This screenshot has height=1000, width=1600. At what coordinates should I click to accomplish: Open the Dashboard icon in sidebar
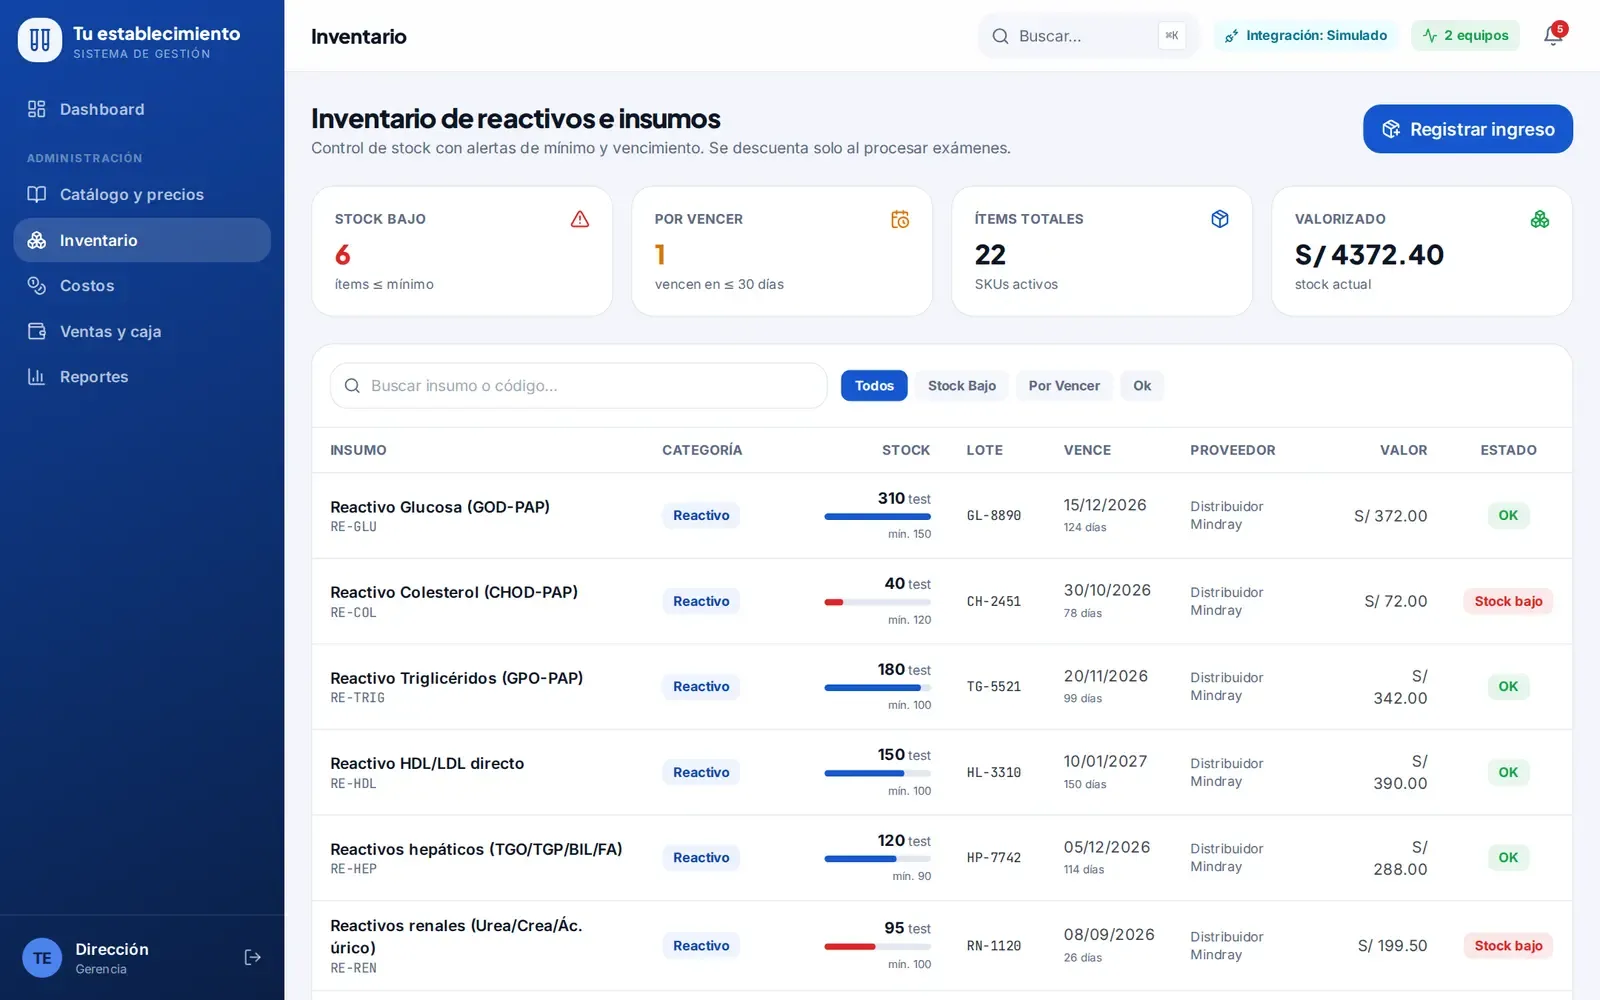(37, 109)
